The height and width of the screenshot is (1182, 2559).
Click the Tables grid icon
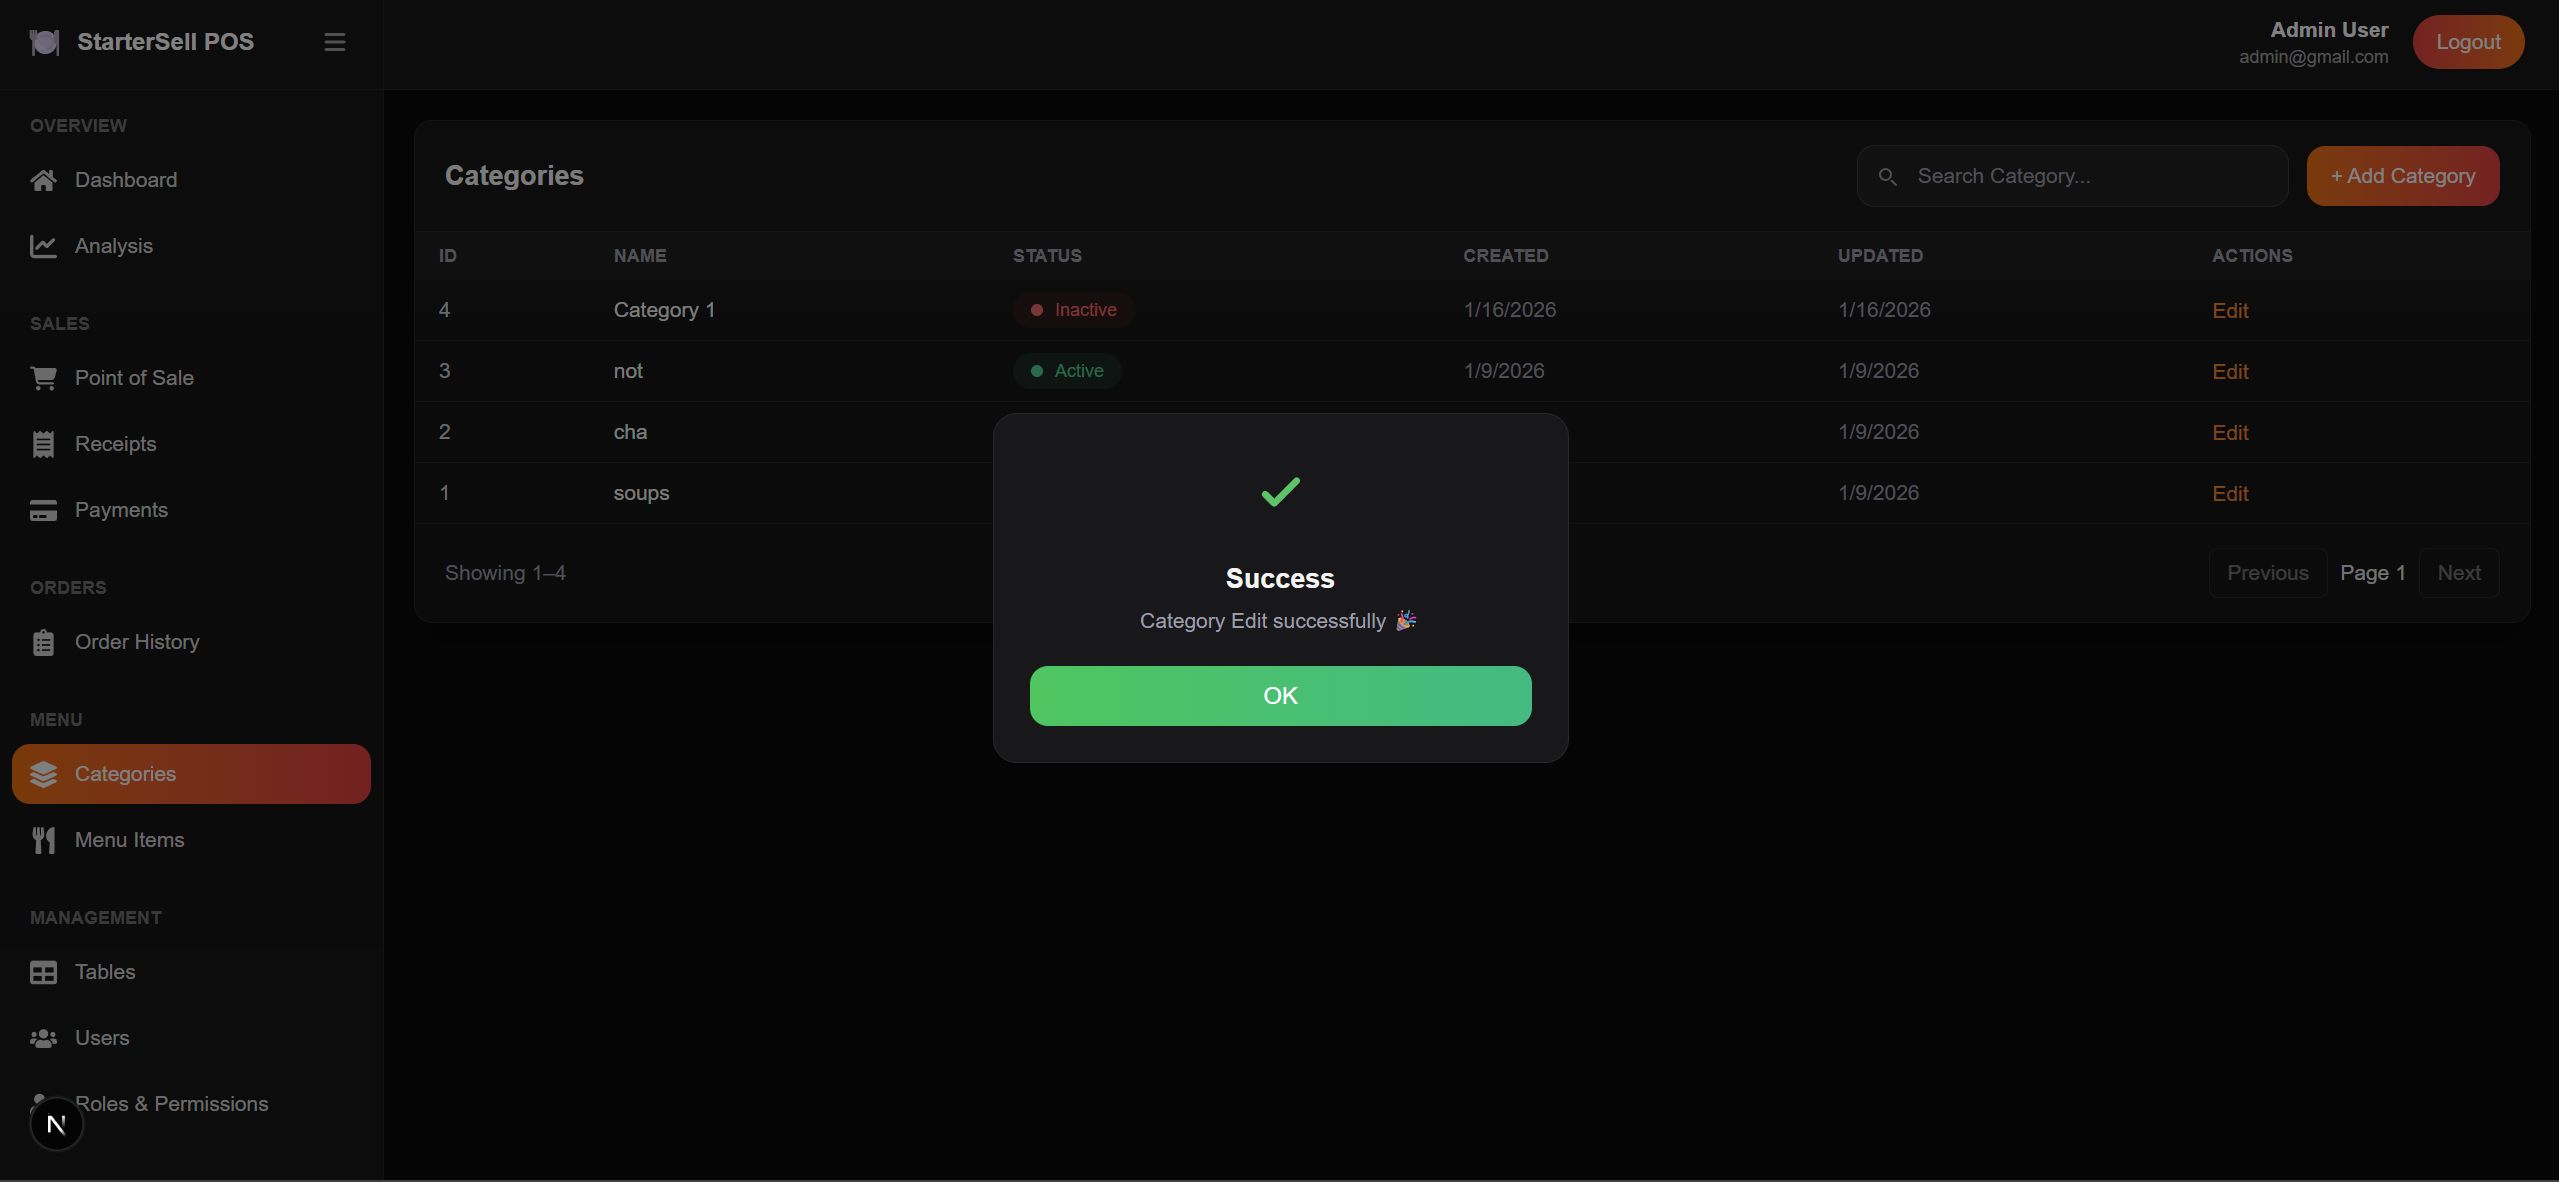(x=43, y=972)
